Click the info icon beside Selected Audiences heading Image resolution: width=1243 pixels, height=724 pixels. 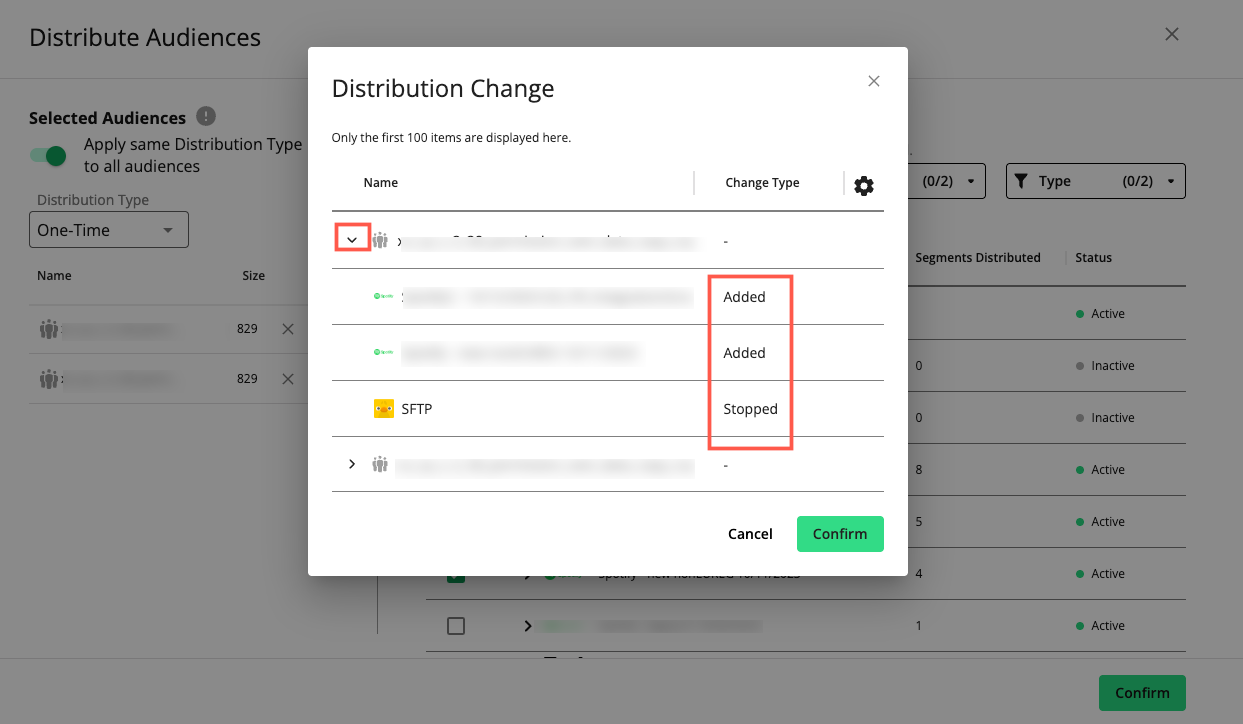point(205,116)
